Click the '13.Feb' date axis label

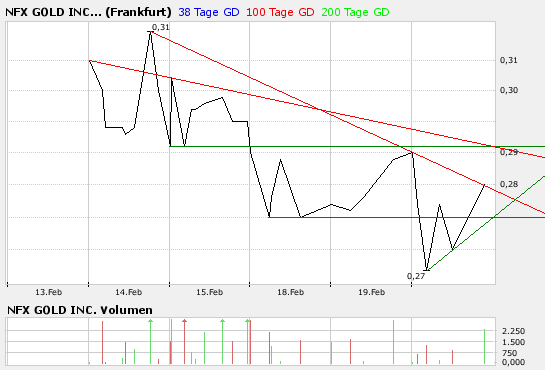[x=48, y=292]
